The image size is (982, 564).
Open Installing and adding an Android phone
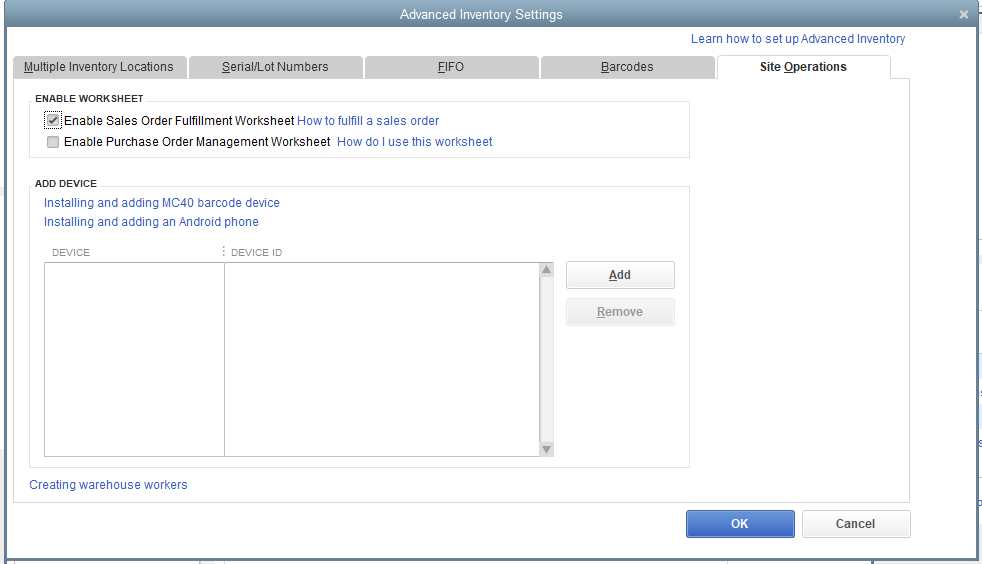151,222
